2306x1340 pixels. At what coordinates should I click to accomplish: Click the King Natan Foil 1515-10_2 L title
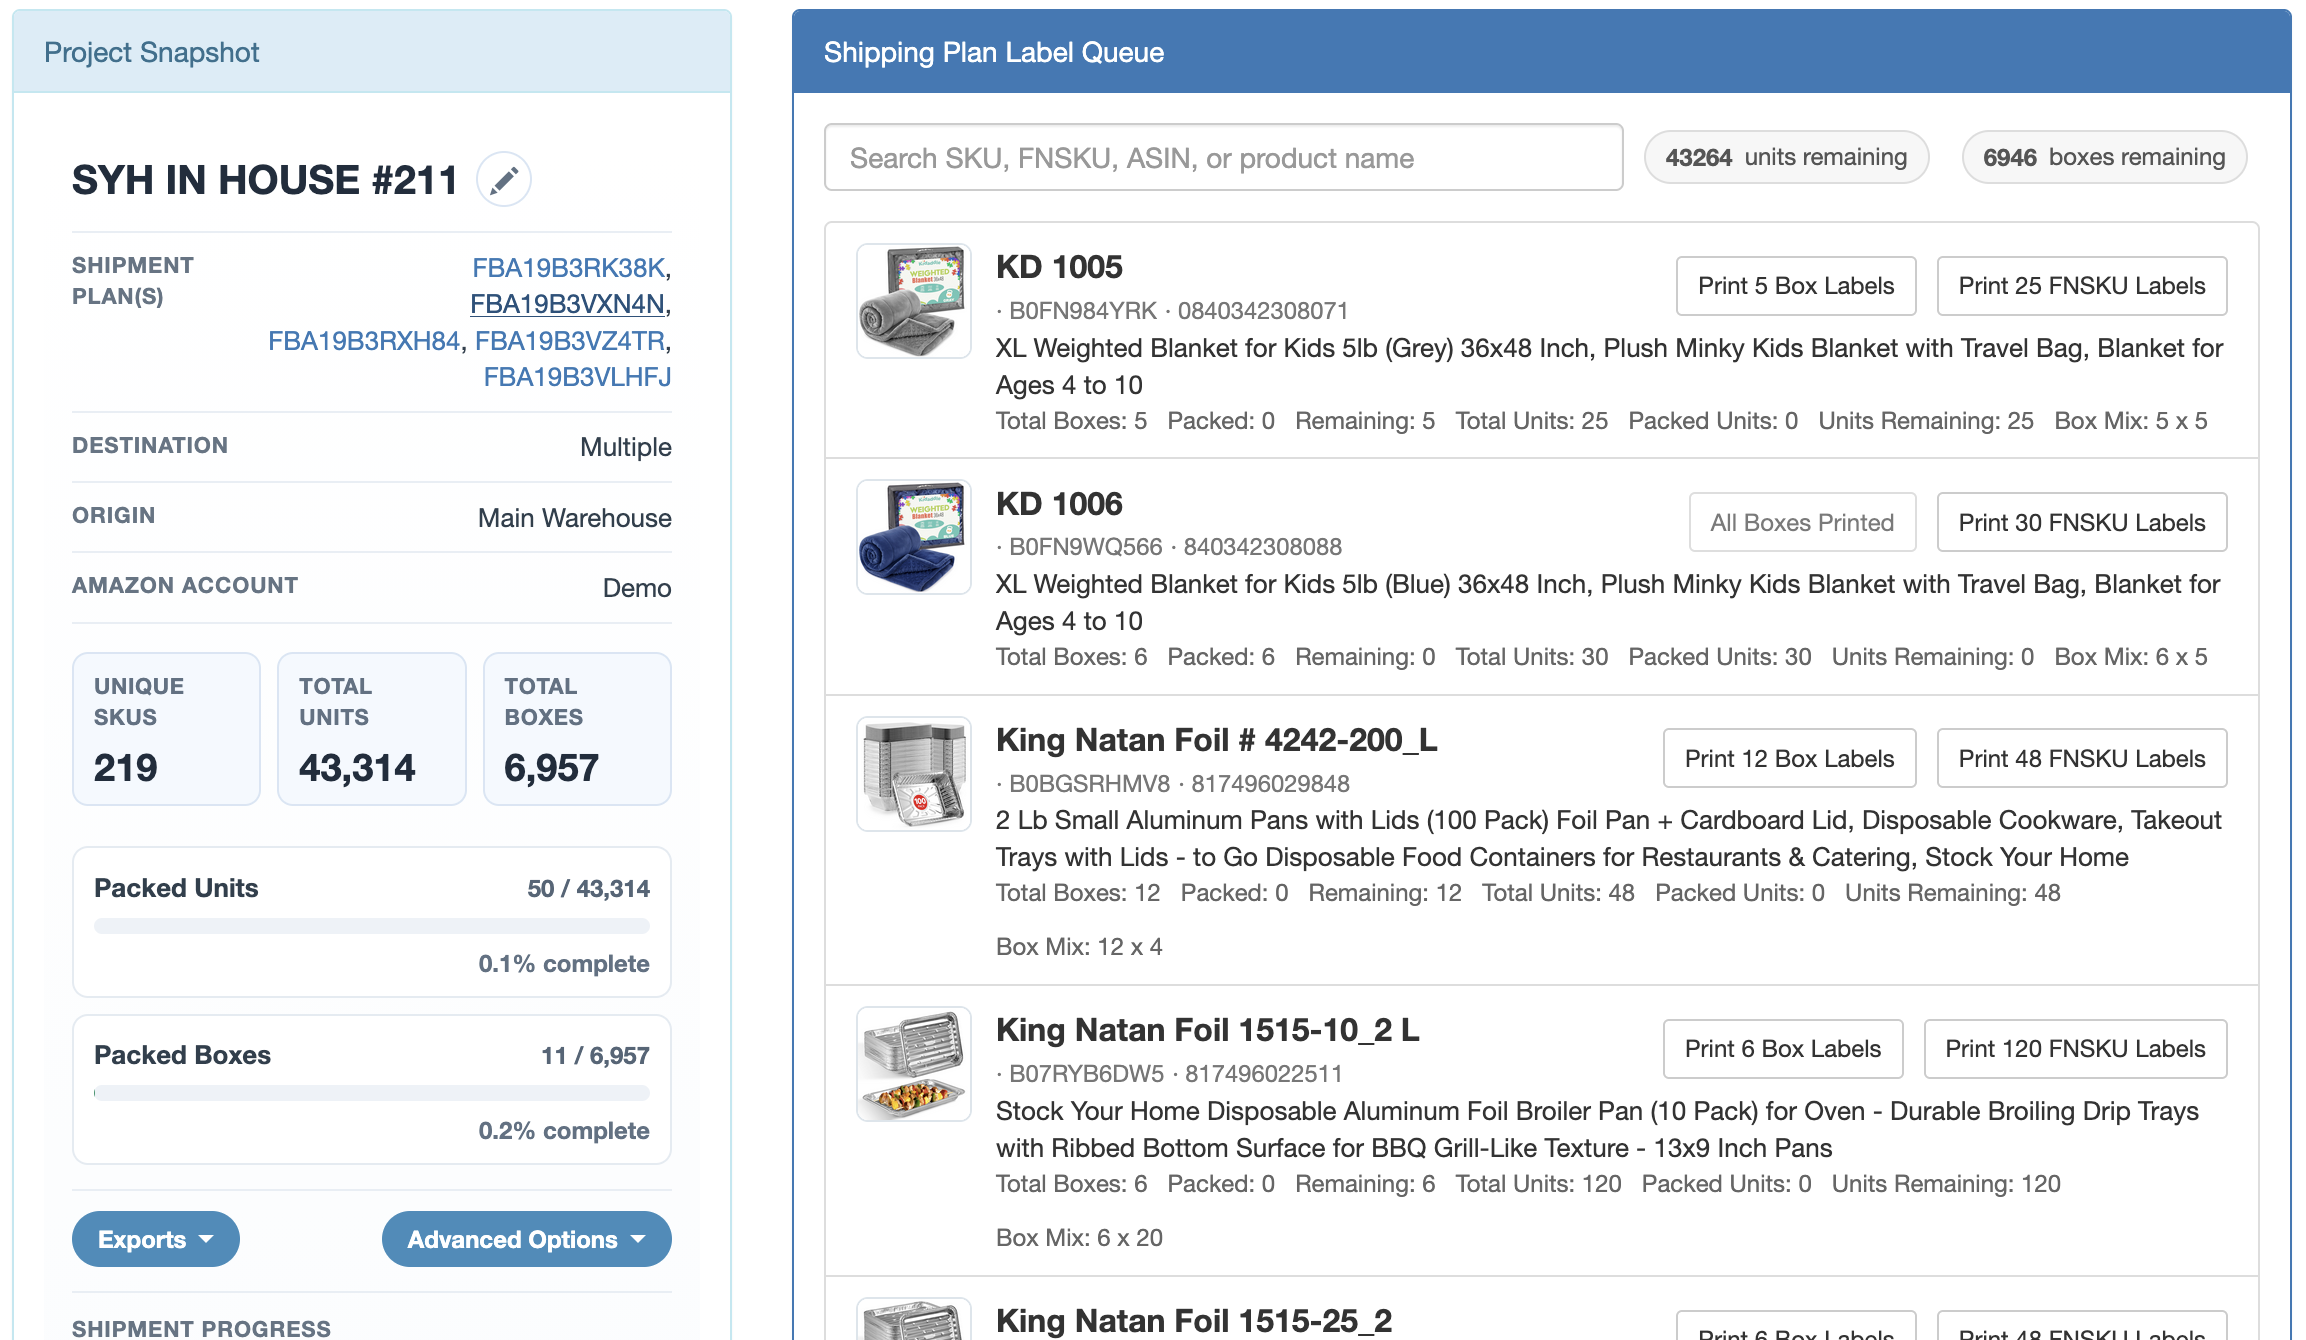pyautogui.click(x=1208, y=1030)
